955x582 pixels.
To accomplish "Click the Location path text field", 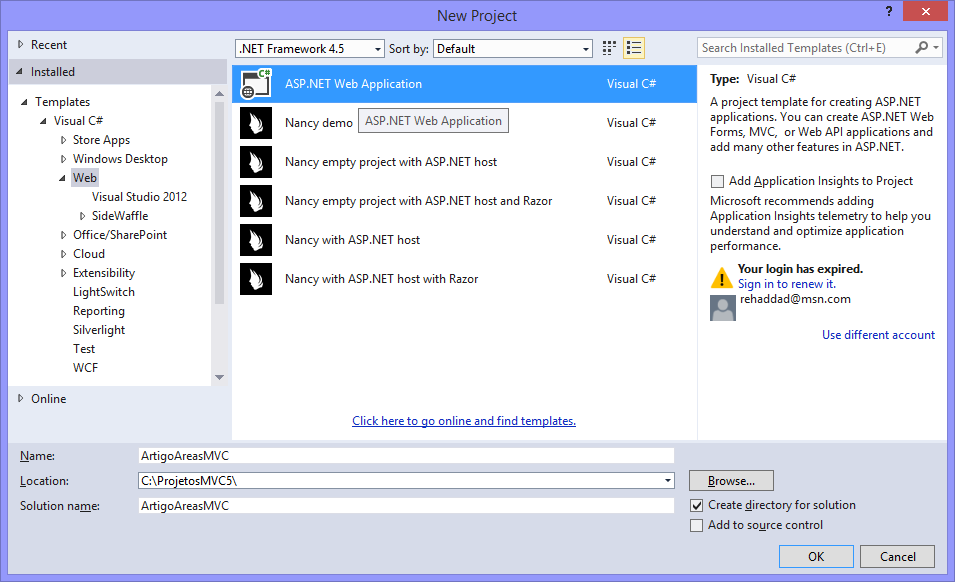I will coord(400,480).
